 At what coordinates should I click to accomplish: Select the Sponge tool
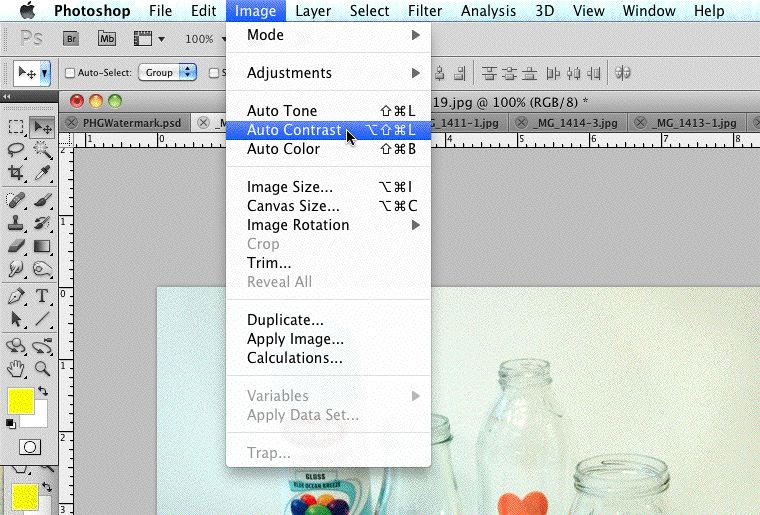coord(42,269)
